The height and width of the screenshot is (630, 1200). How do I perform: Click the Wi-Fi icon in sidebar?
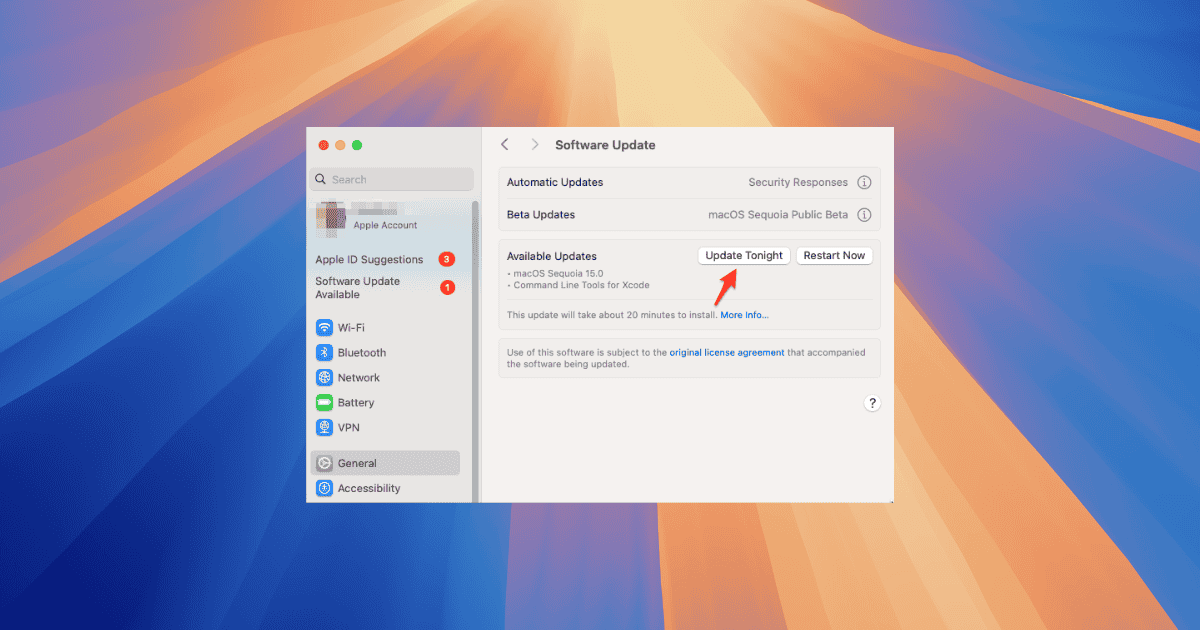[x=324, y=328]
